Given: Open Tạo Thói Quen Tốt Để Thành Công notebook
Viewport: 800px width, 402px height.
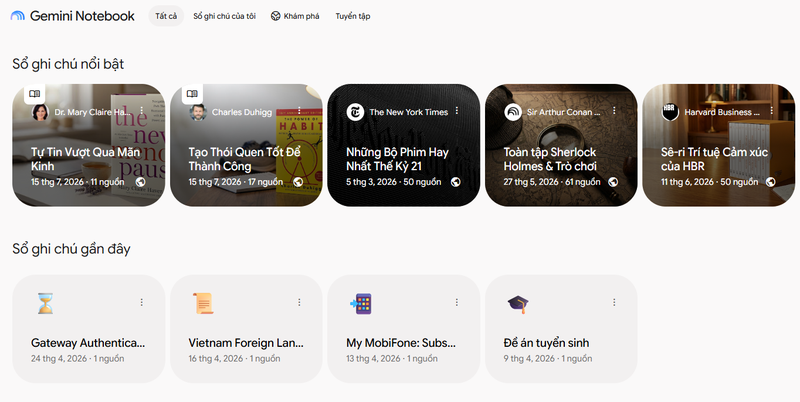Looking at the screenshot, I should (246, 145).
